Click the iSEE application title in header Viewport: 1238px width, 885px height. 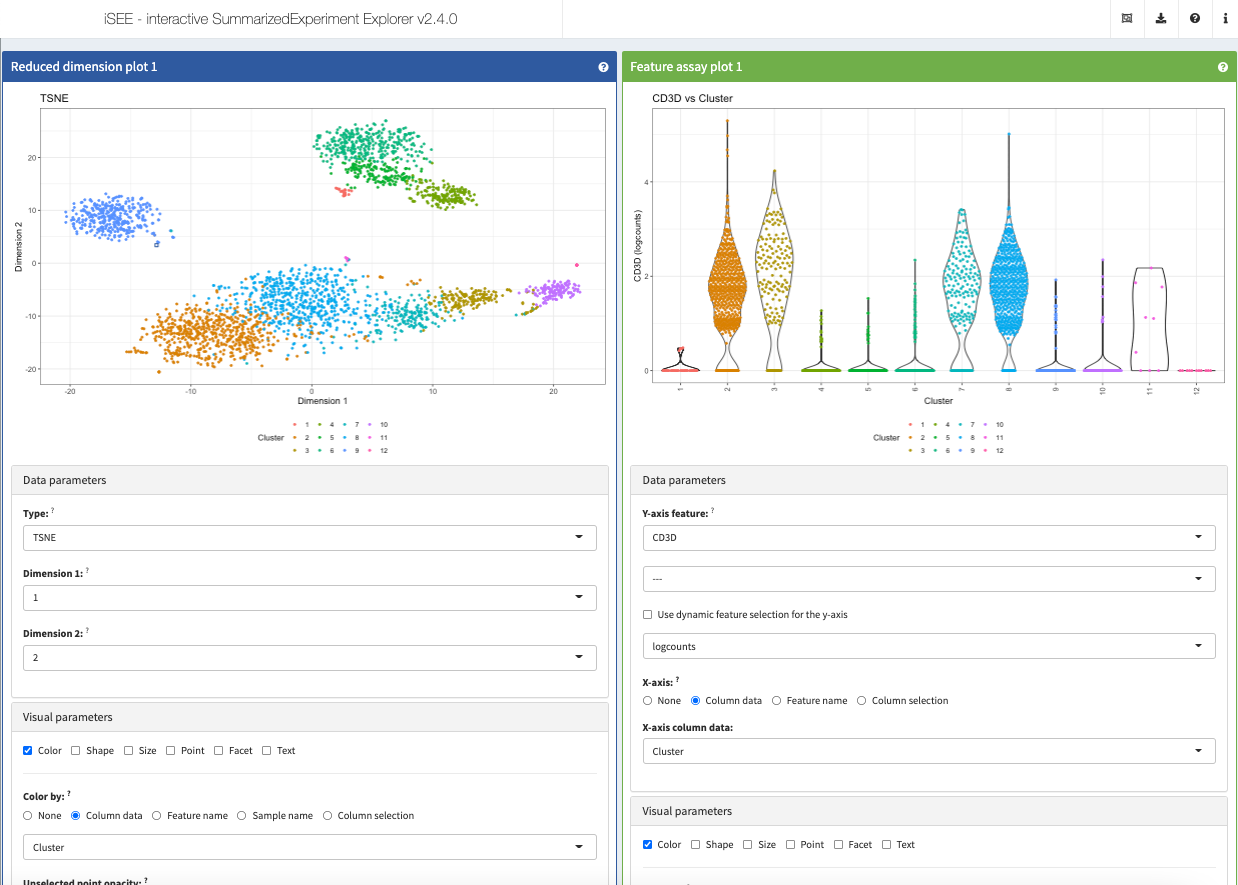(280, 19)
